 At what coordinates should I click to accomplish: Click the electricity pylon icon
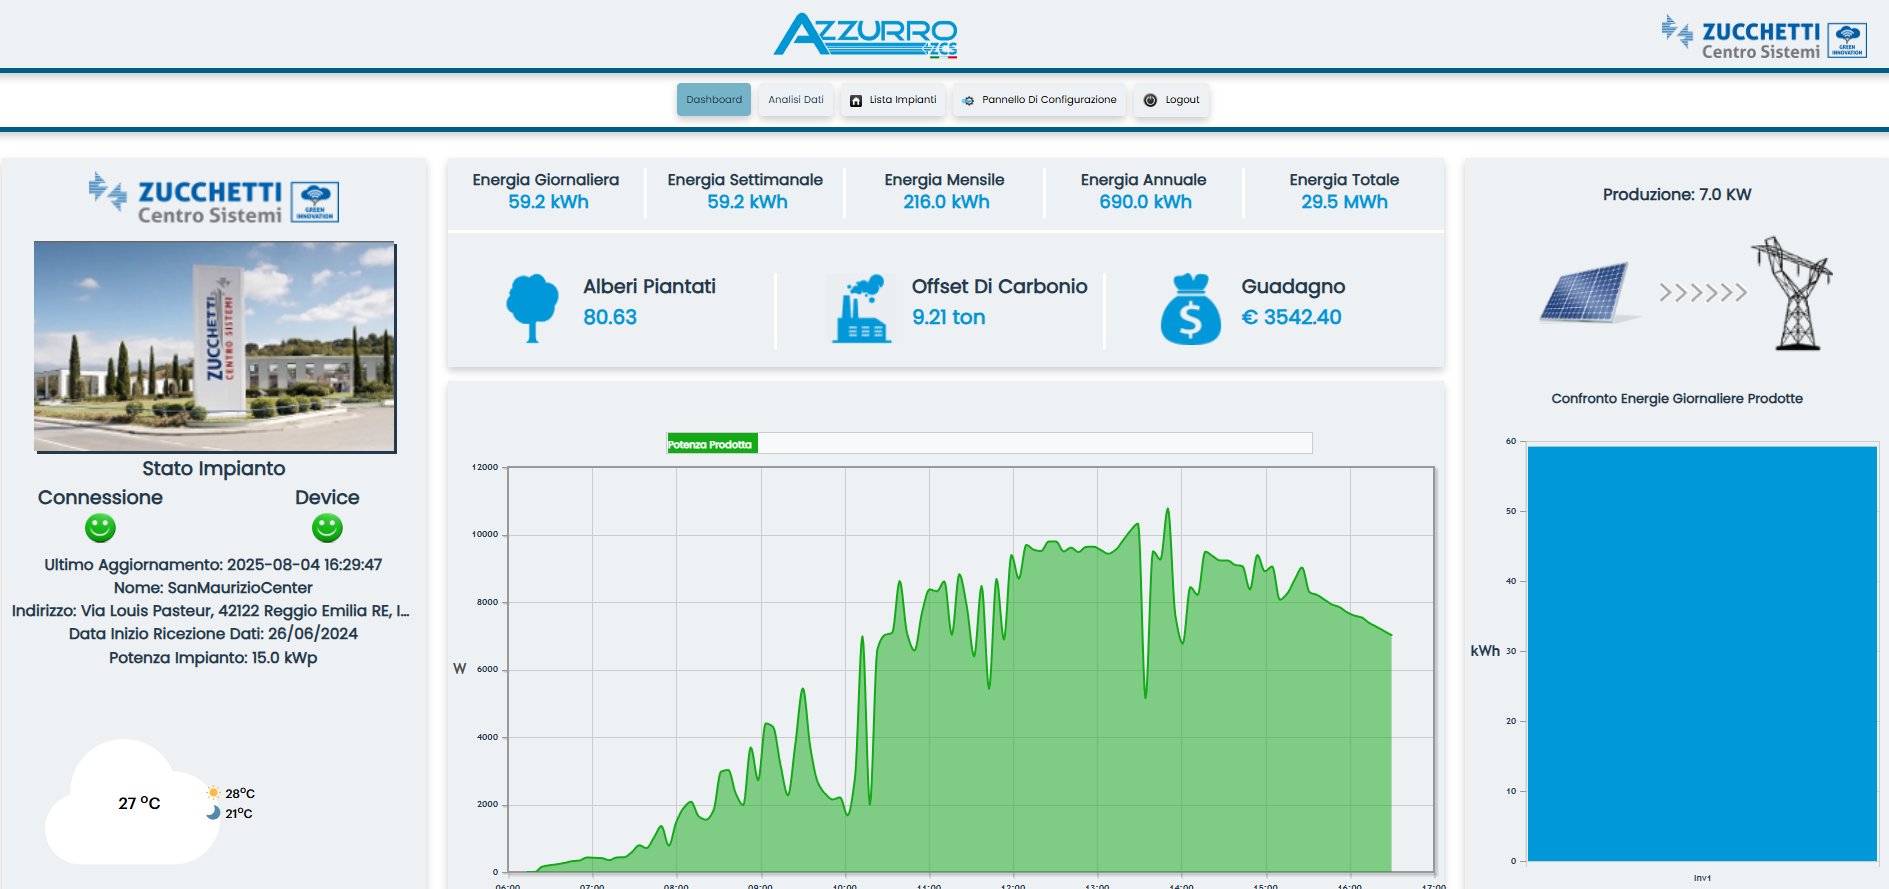click(x=1796, y=293)
